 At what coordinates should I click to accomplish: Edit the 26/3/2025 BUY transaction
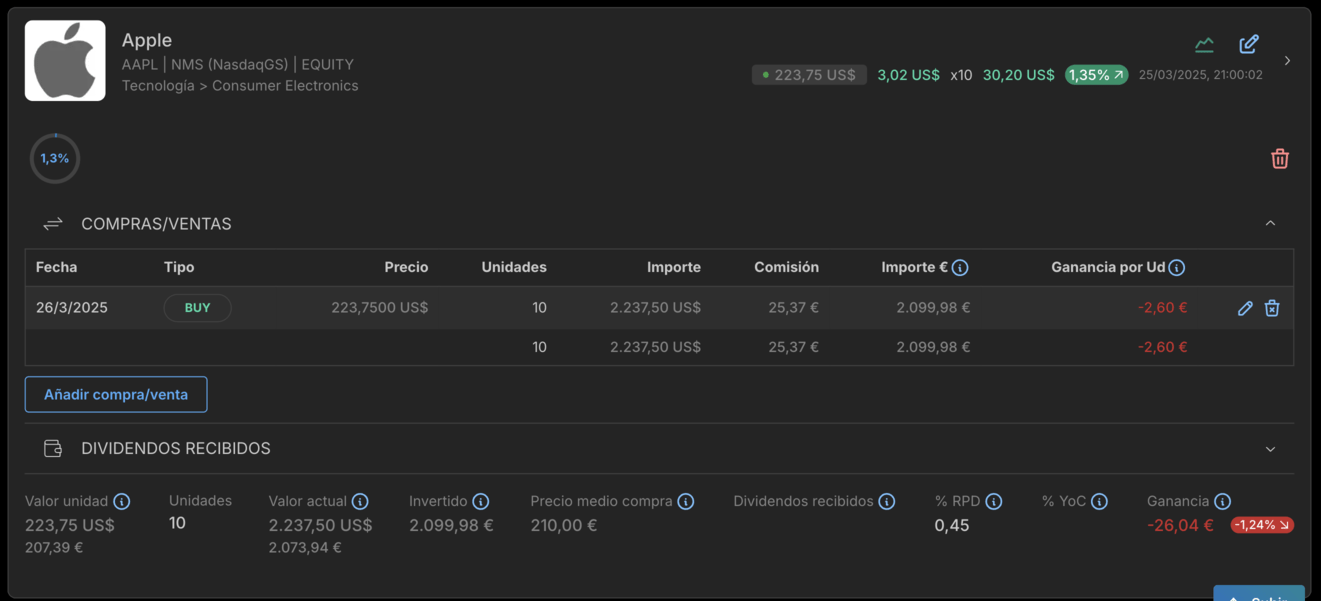click(1245, 308)
